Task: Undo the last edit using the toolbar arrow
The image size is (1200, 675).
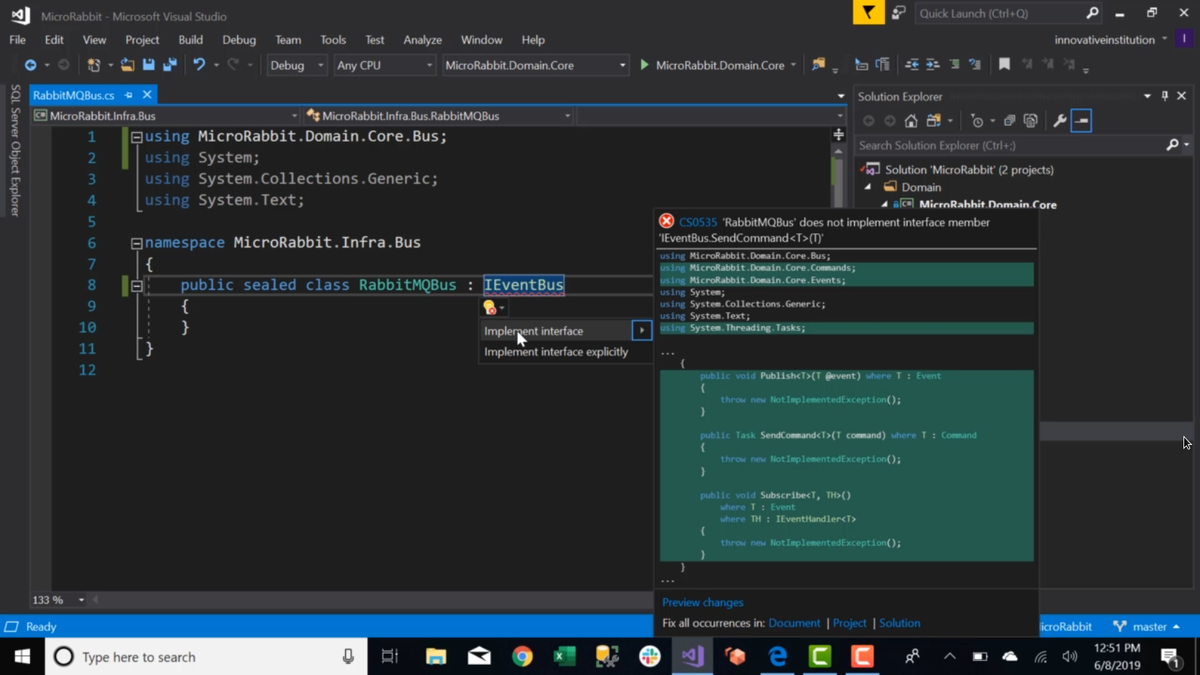Action: coord(199,65)
